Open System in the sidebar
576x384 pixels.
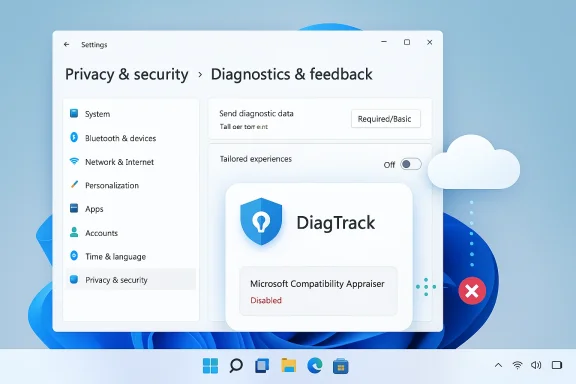pyautogui.click(x=130, y=114)
